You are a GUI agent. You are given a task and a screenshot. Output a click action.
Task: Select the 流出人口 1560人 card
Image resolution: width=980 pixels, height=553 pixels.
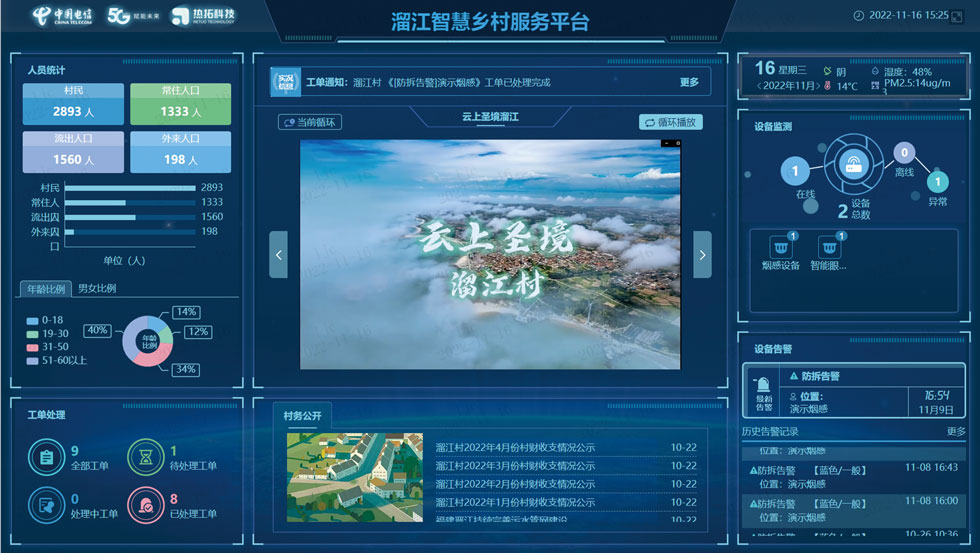point(73,152)
